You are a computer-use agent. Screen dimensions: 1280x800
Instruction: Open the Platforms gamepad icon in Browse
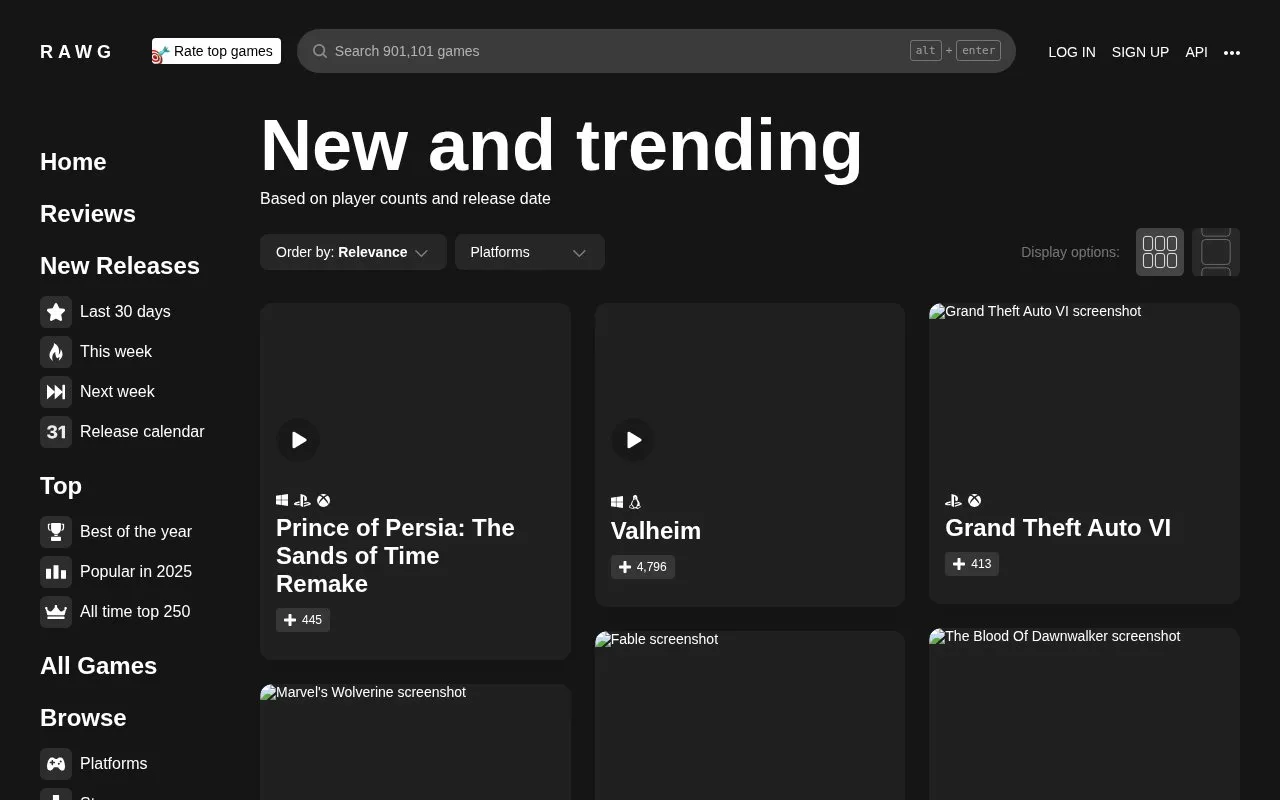click(56, 764)
